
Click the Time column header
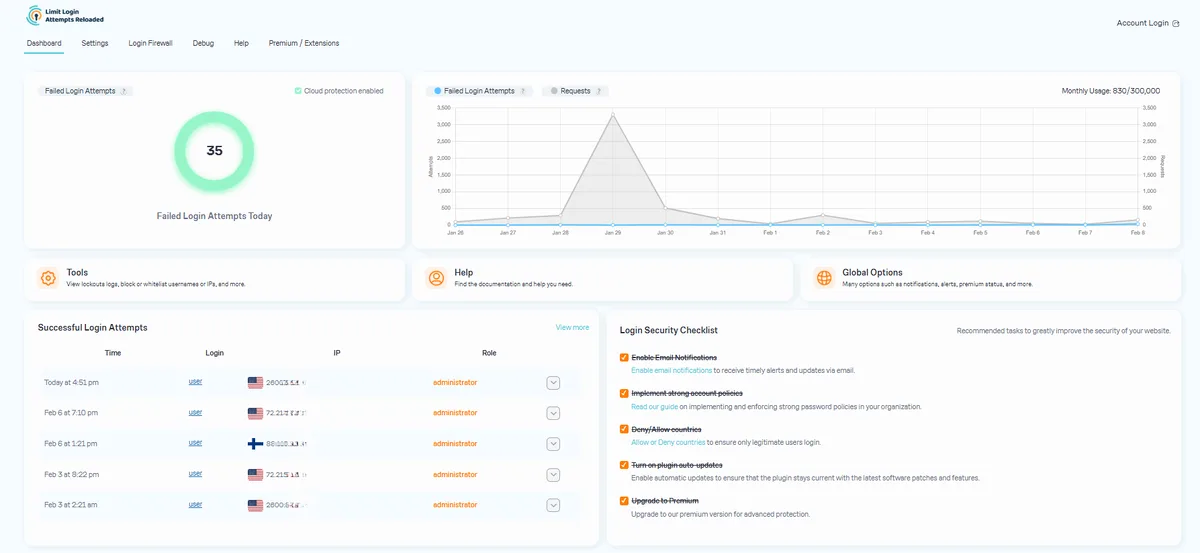113,353
